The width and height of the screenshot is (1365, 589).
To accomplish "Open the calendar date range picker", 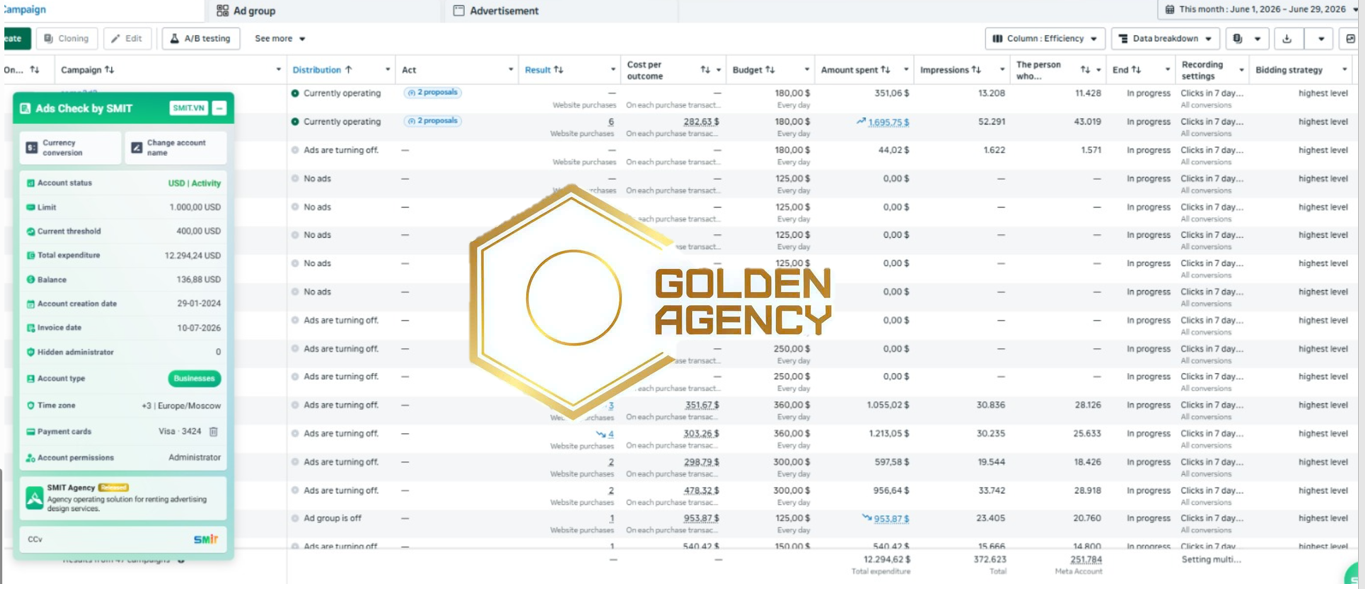I will point(1261,9).
